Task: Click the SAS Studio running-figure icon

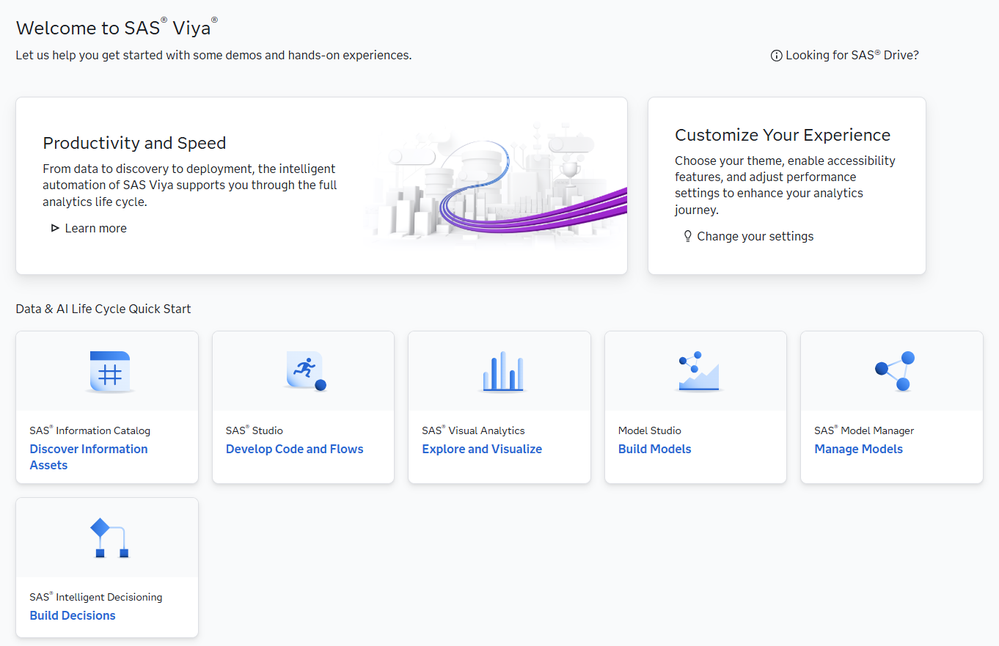Action: click(x=306, y=370)
